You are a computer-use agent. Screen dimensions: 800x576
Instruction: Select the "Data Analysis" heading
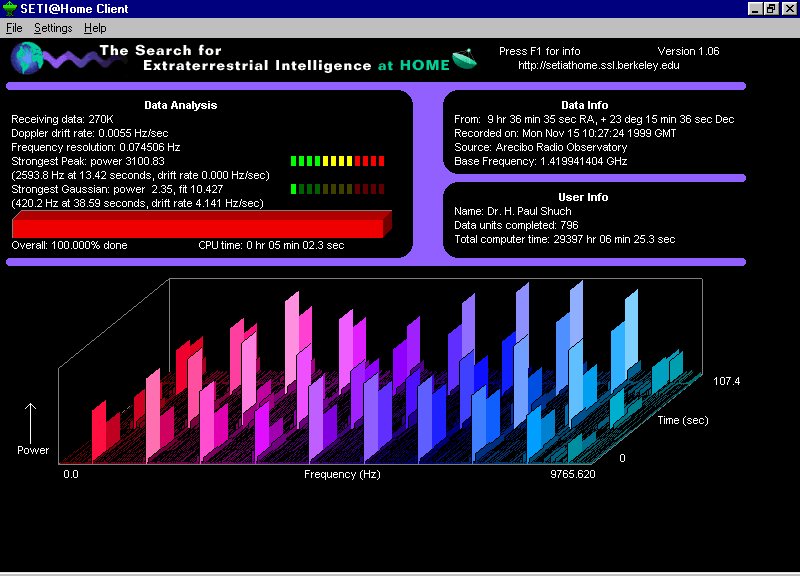tap(181, 105)
